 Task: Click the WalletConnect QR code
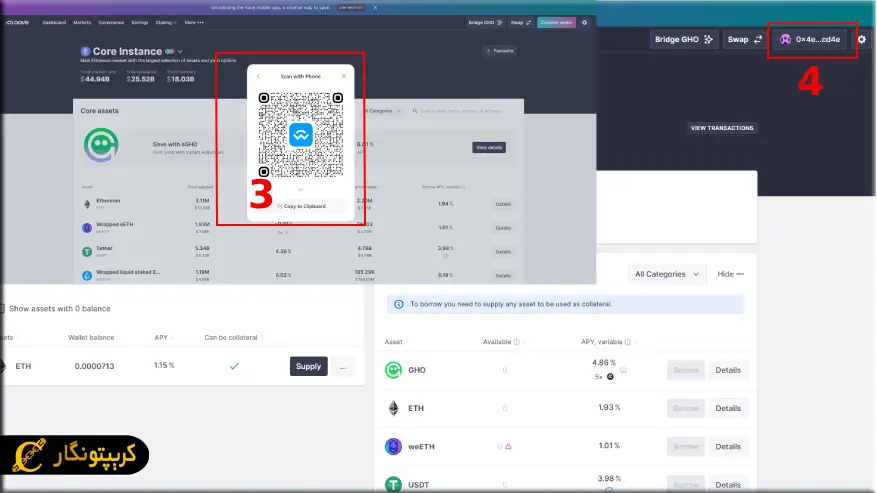point(301,135)
